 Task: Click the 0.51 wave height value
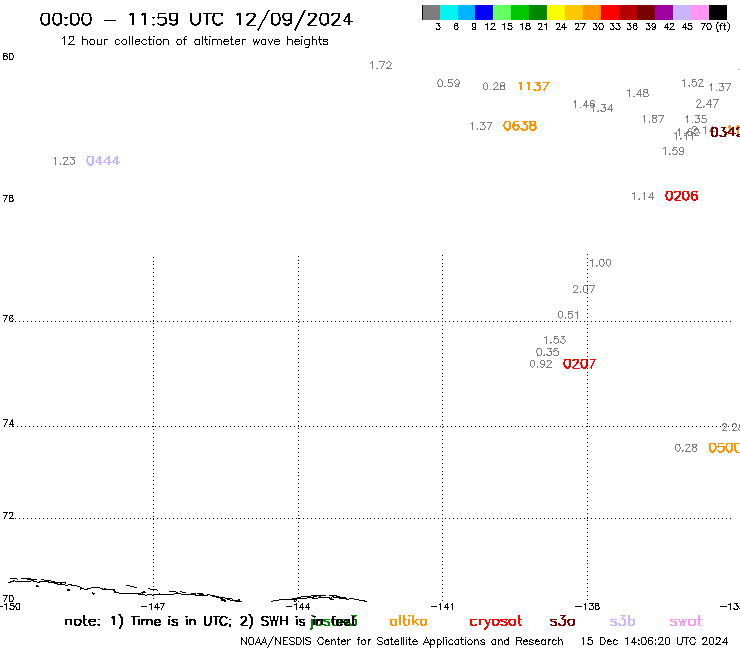tap(568, 315)
